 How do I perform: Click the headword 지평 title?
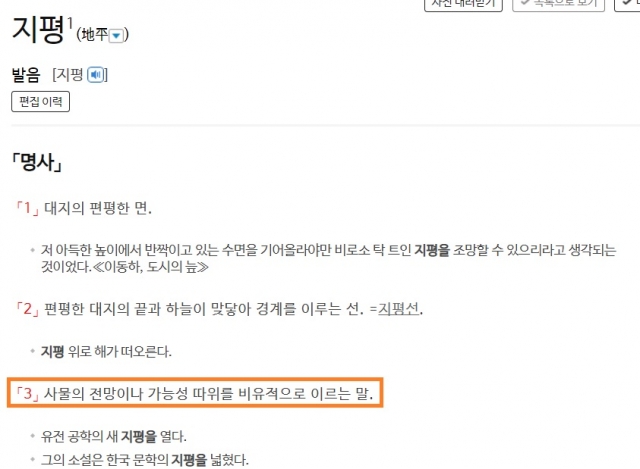click(38, 29)
